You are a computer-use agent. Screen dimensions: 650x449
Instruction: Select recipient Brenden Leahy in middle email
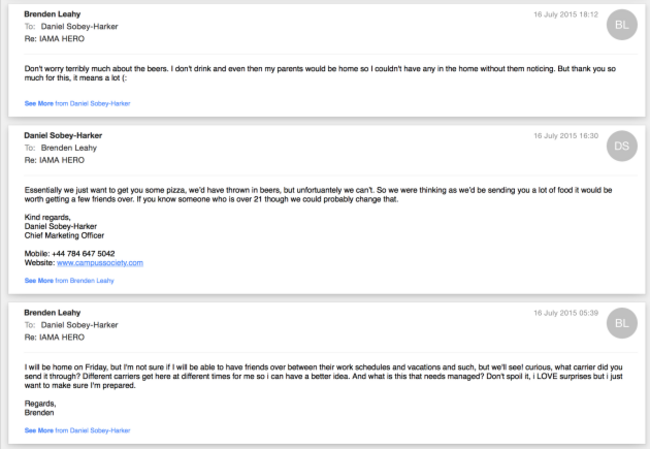[69, 148]
